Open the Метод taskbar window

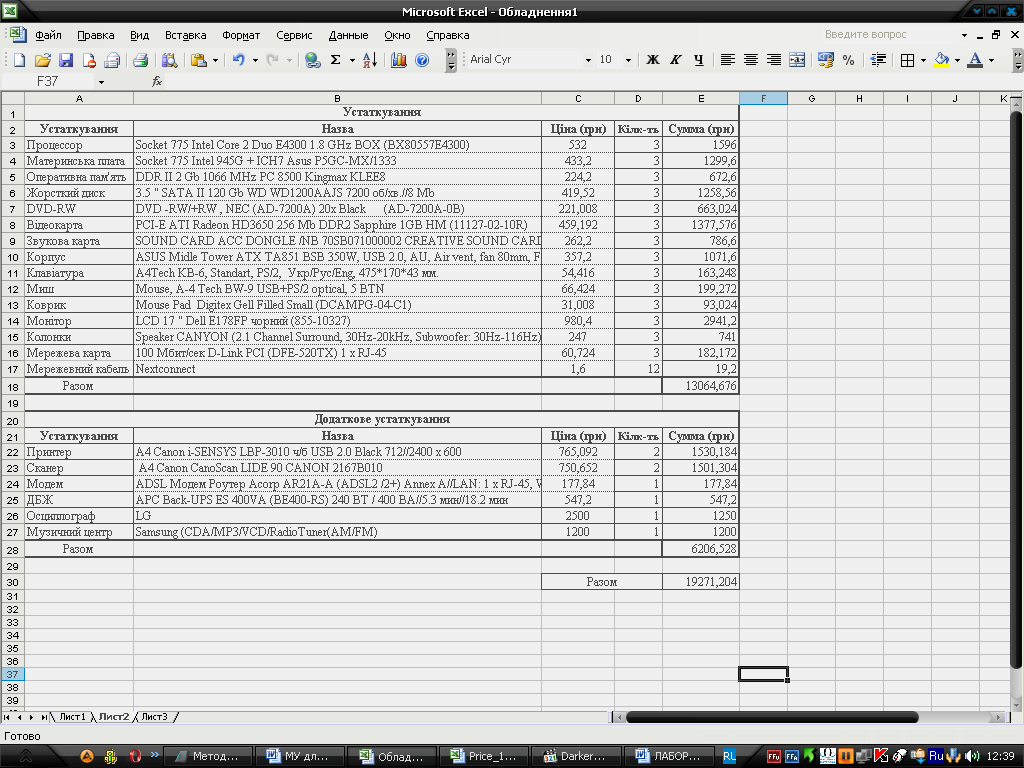[x=206, y=756]
